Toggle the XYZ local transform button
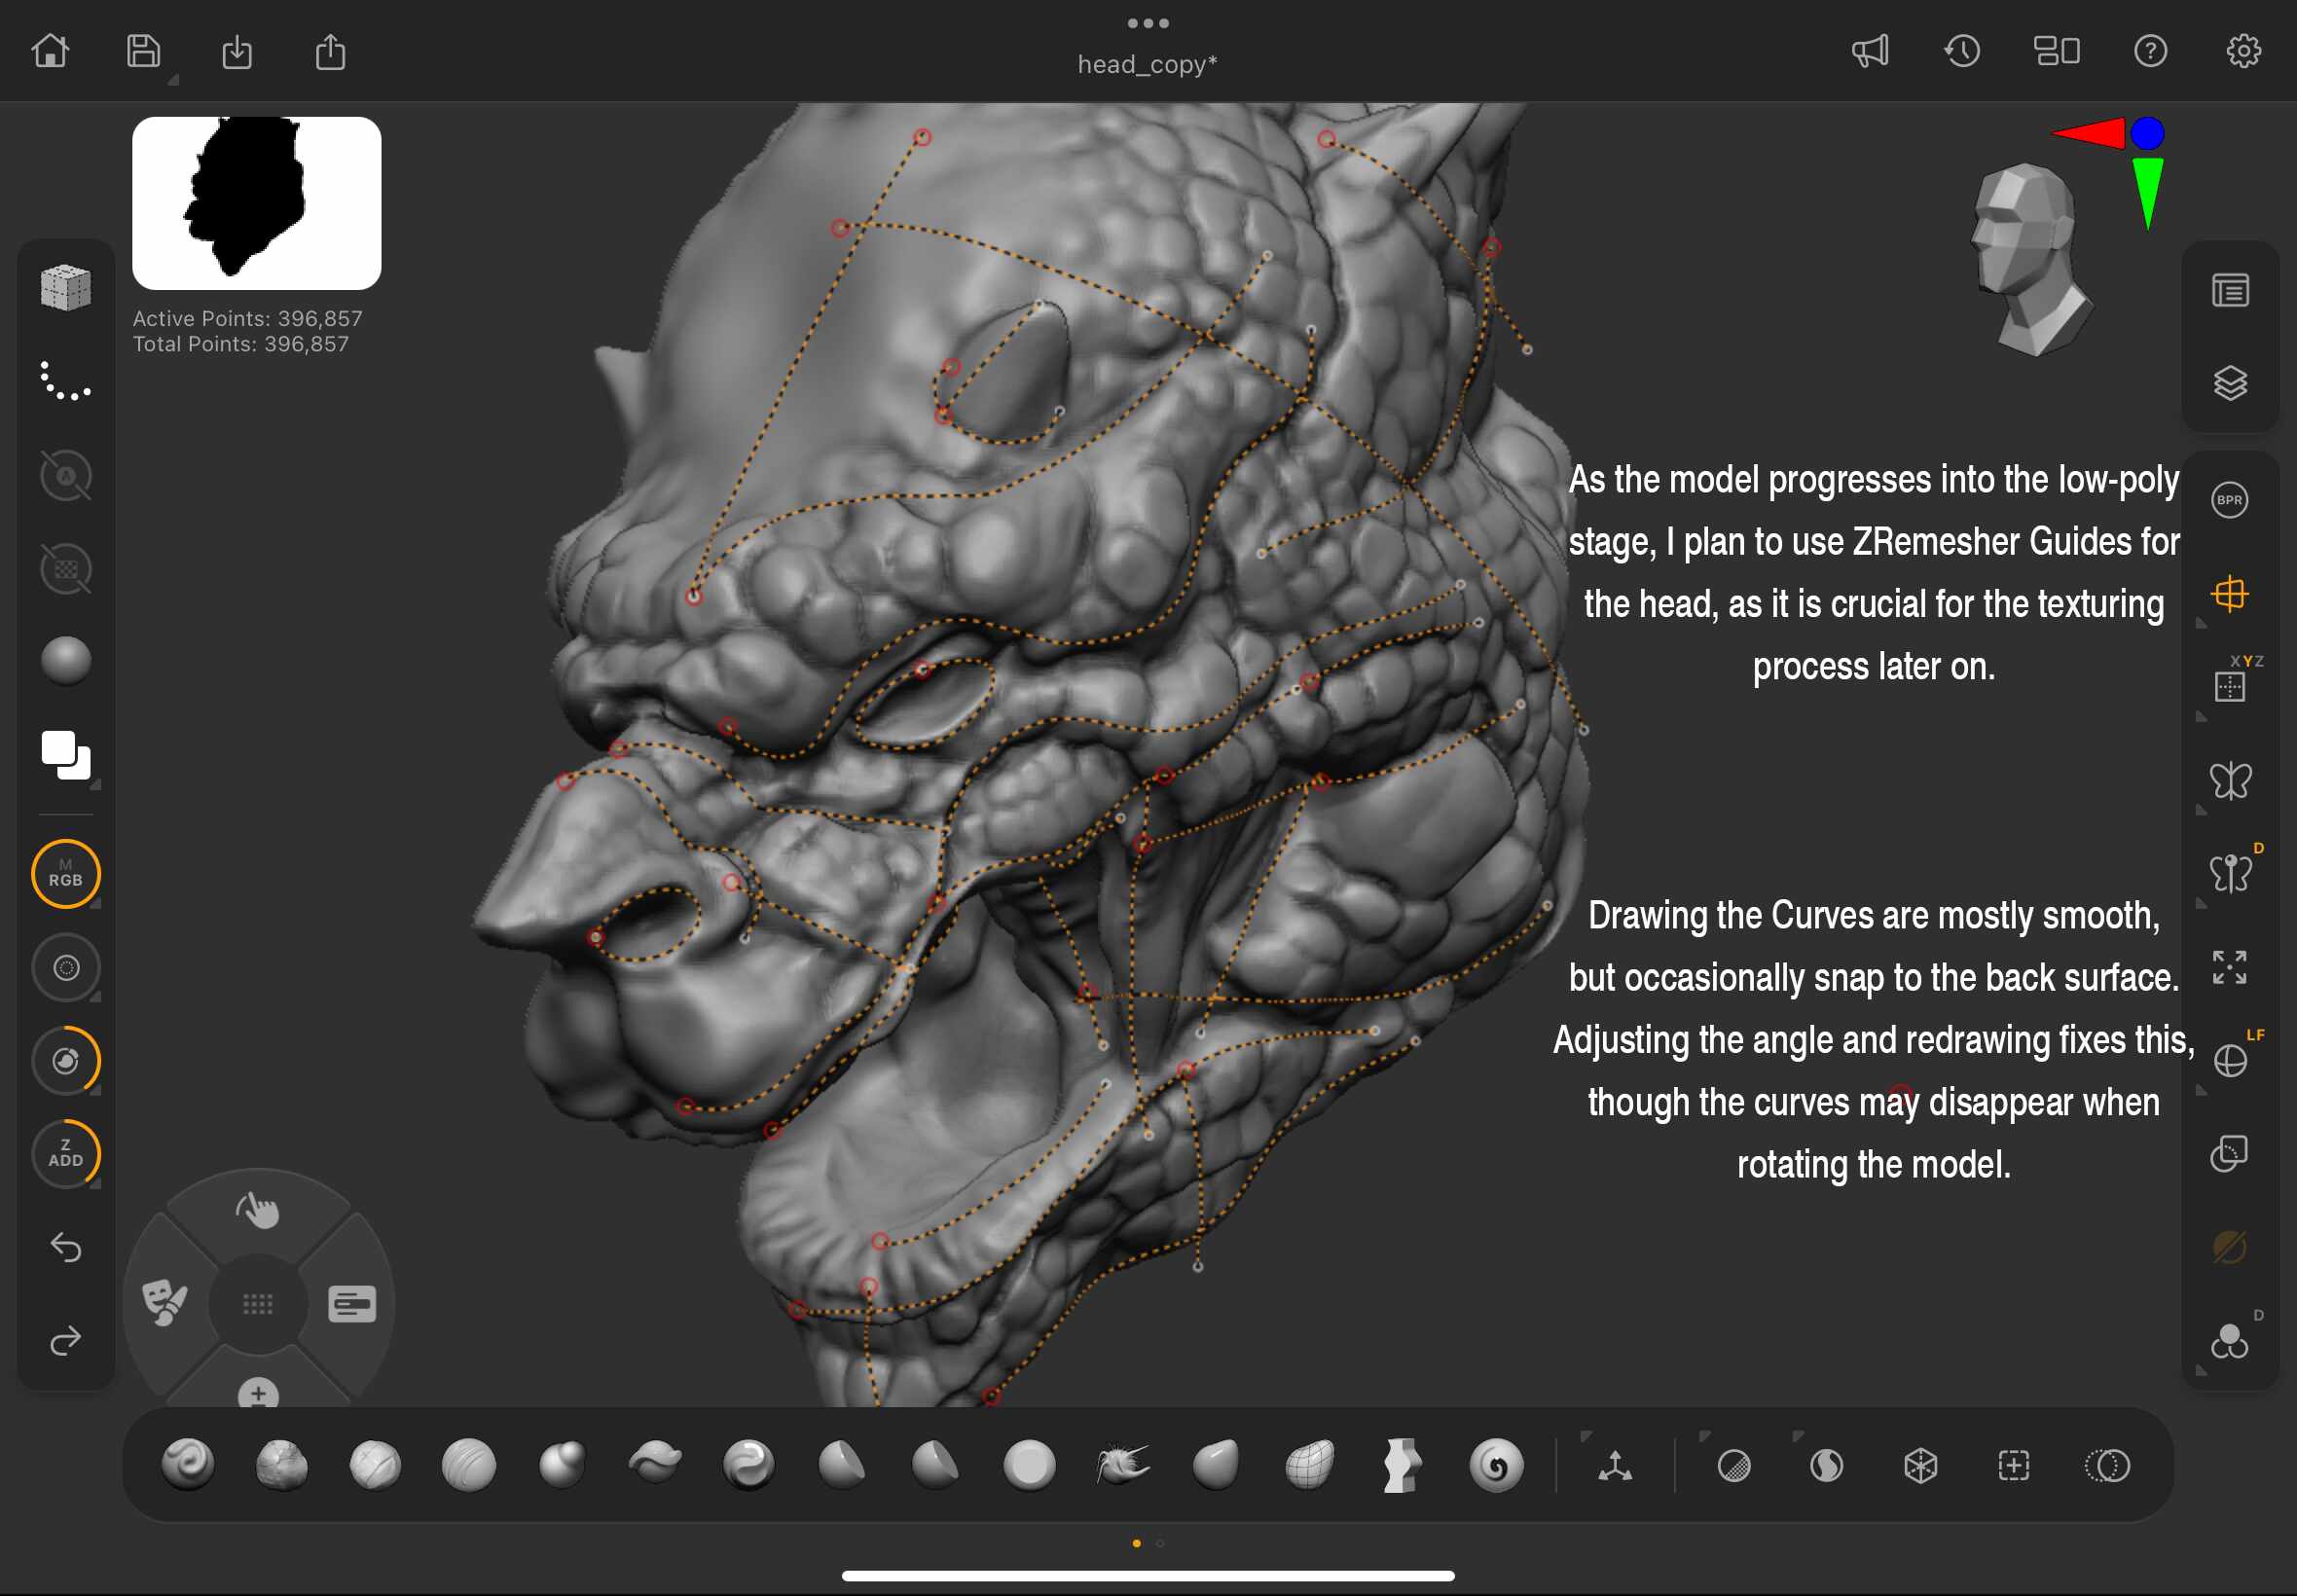This screenshot has width=2297, height=1596. pyautogui.click(x=2229, y=686)
